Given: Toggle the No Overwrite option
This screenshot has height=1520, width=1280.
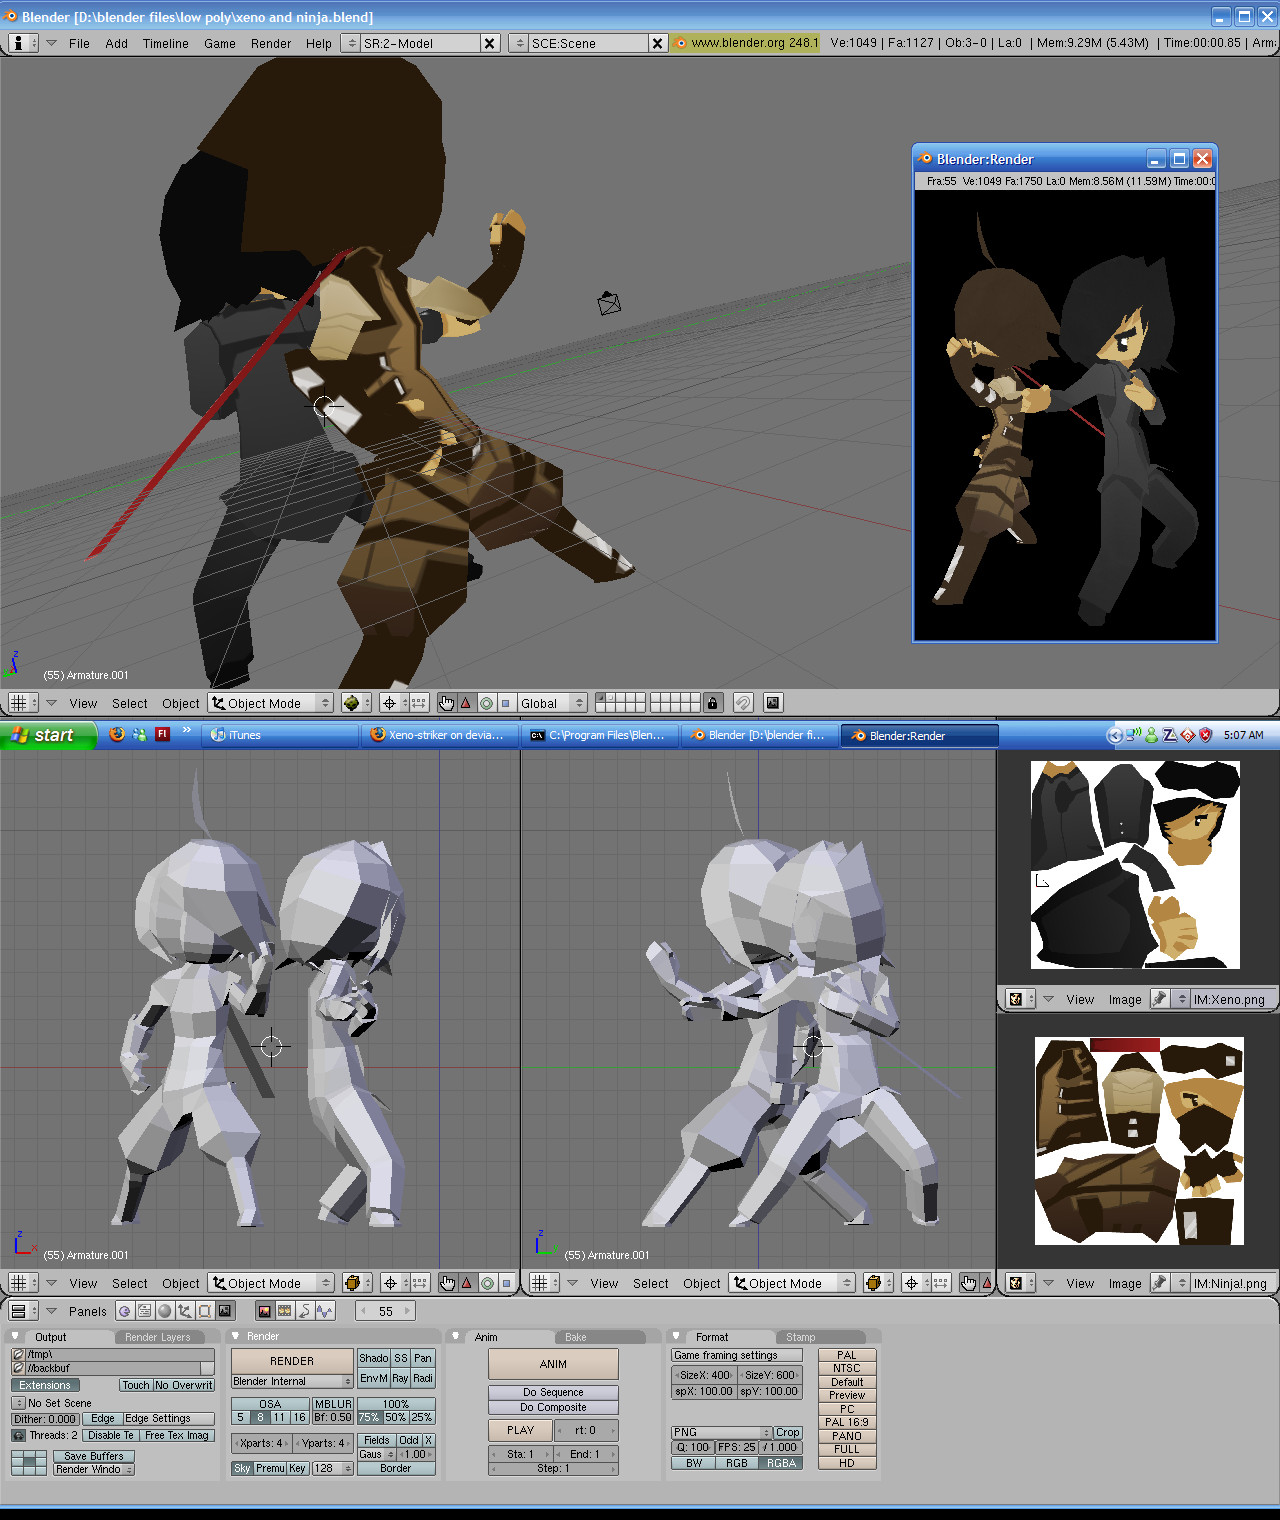Looking at the screenshot, I should 184,1386.
